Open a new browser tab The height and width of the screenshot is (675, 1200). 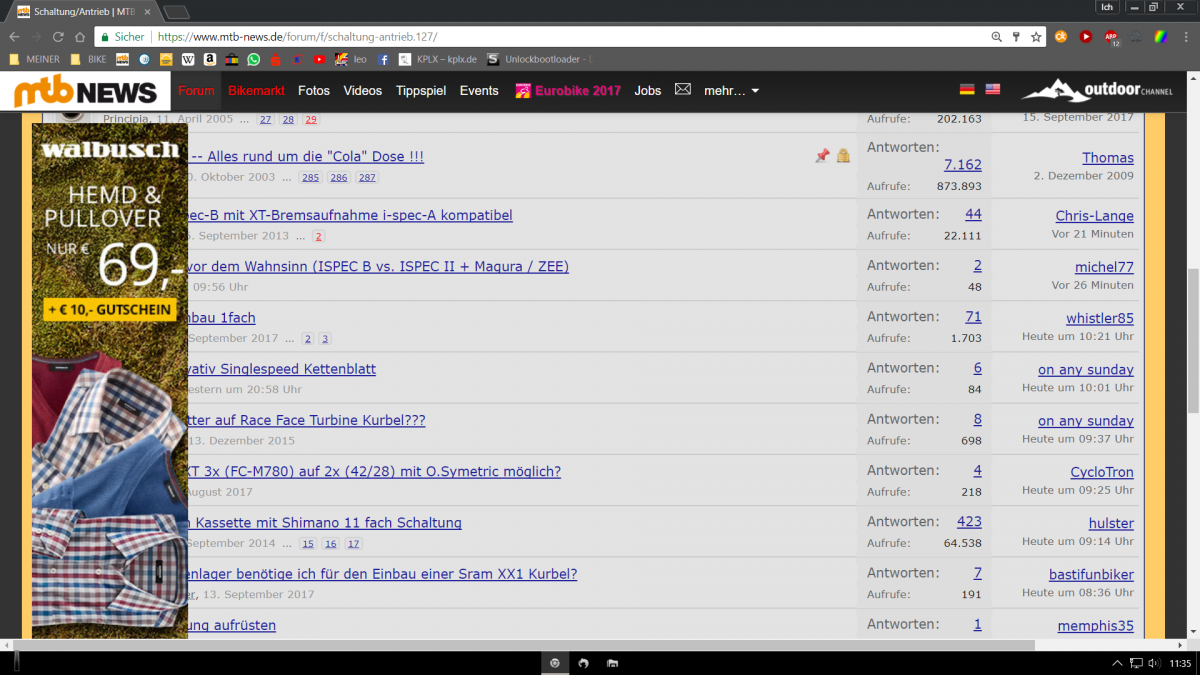(x=176, y=12)
